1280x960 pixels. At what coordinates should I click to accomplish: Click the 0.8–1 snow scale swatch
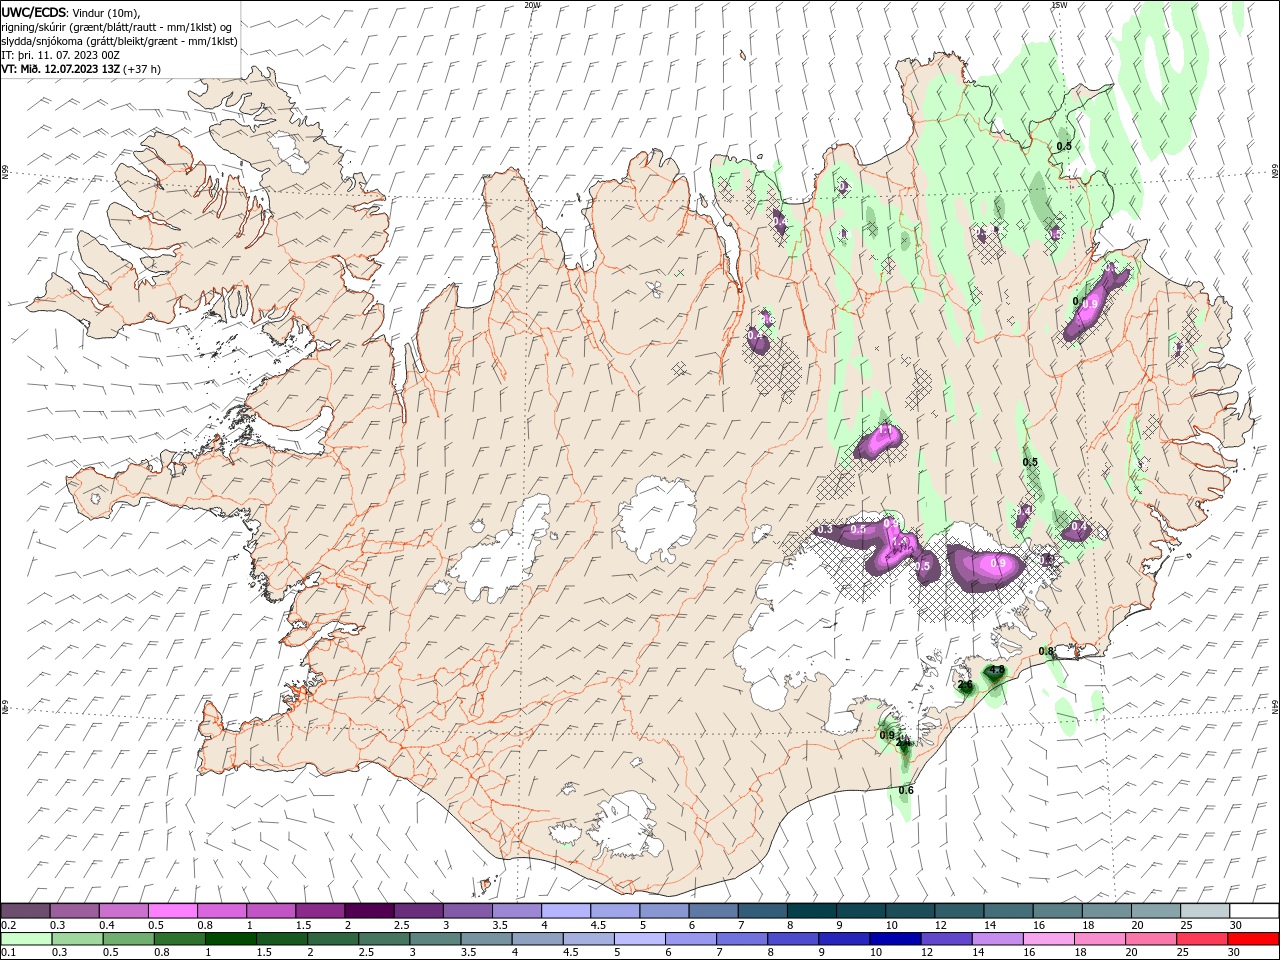(222, 911)
